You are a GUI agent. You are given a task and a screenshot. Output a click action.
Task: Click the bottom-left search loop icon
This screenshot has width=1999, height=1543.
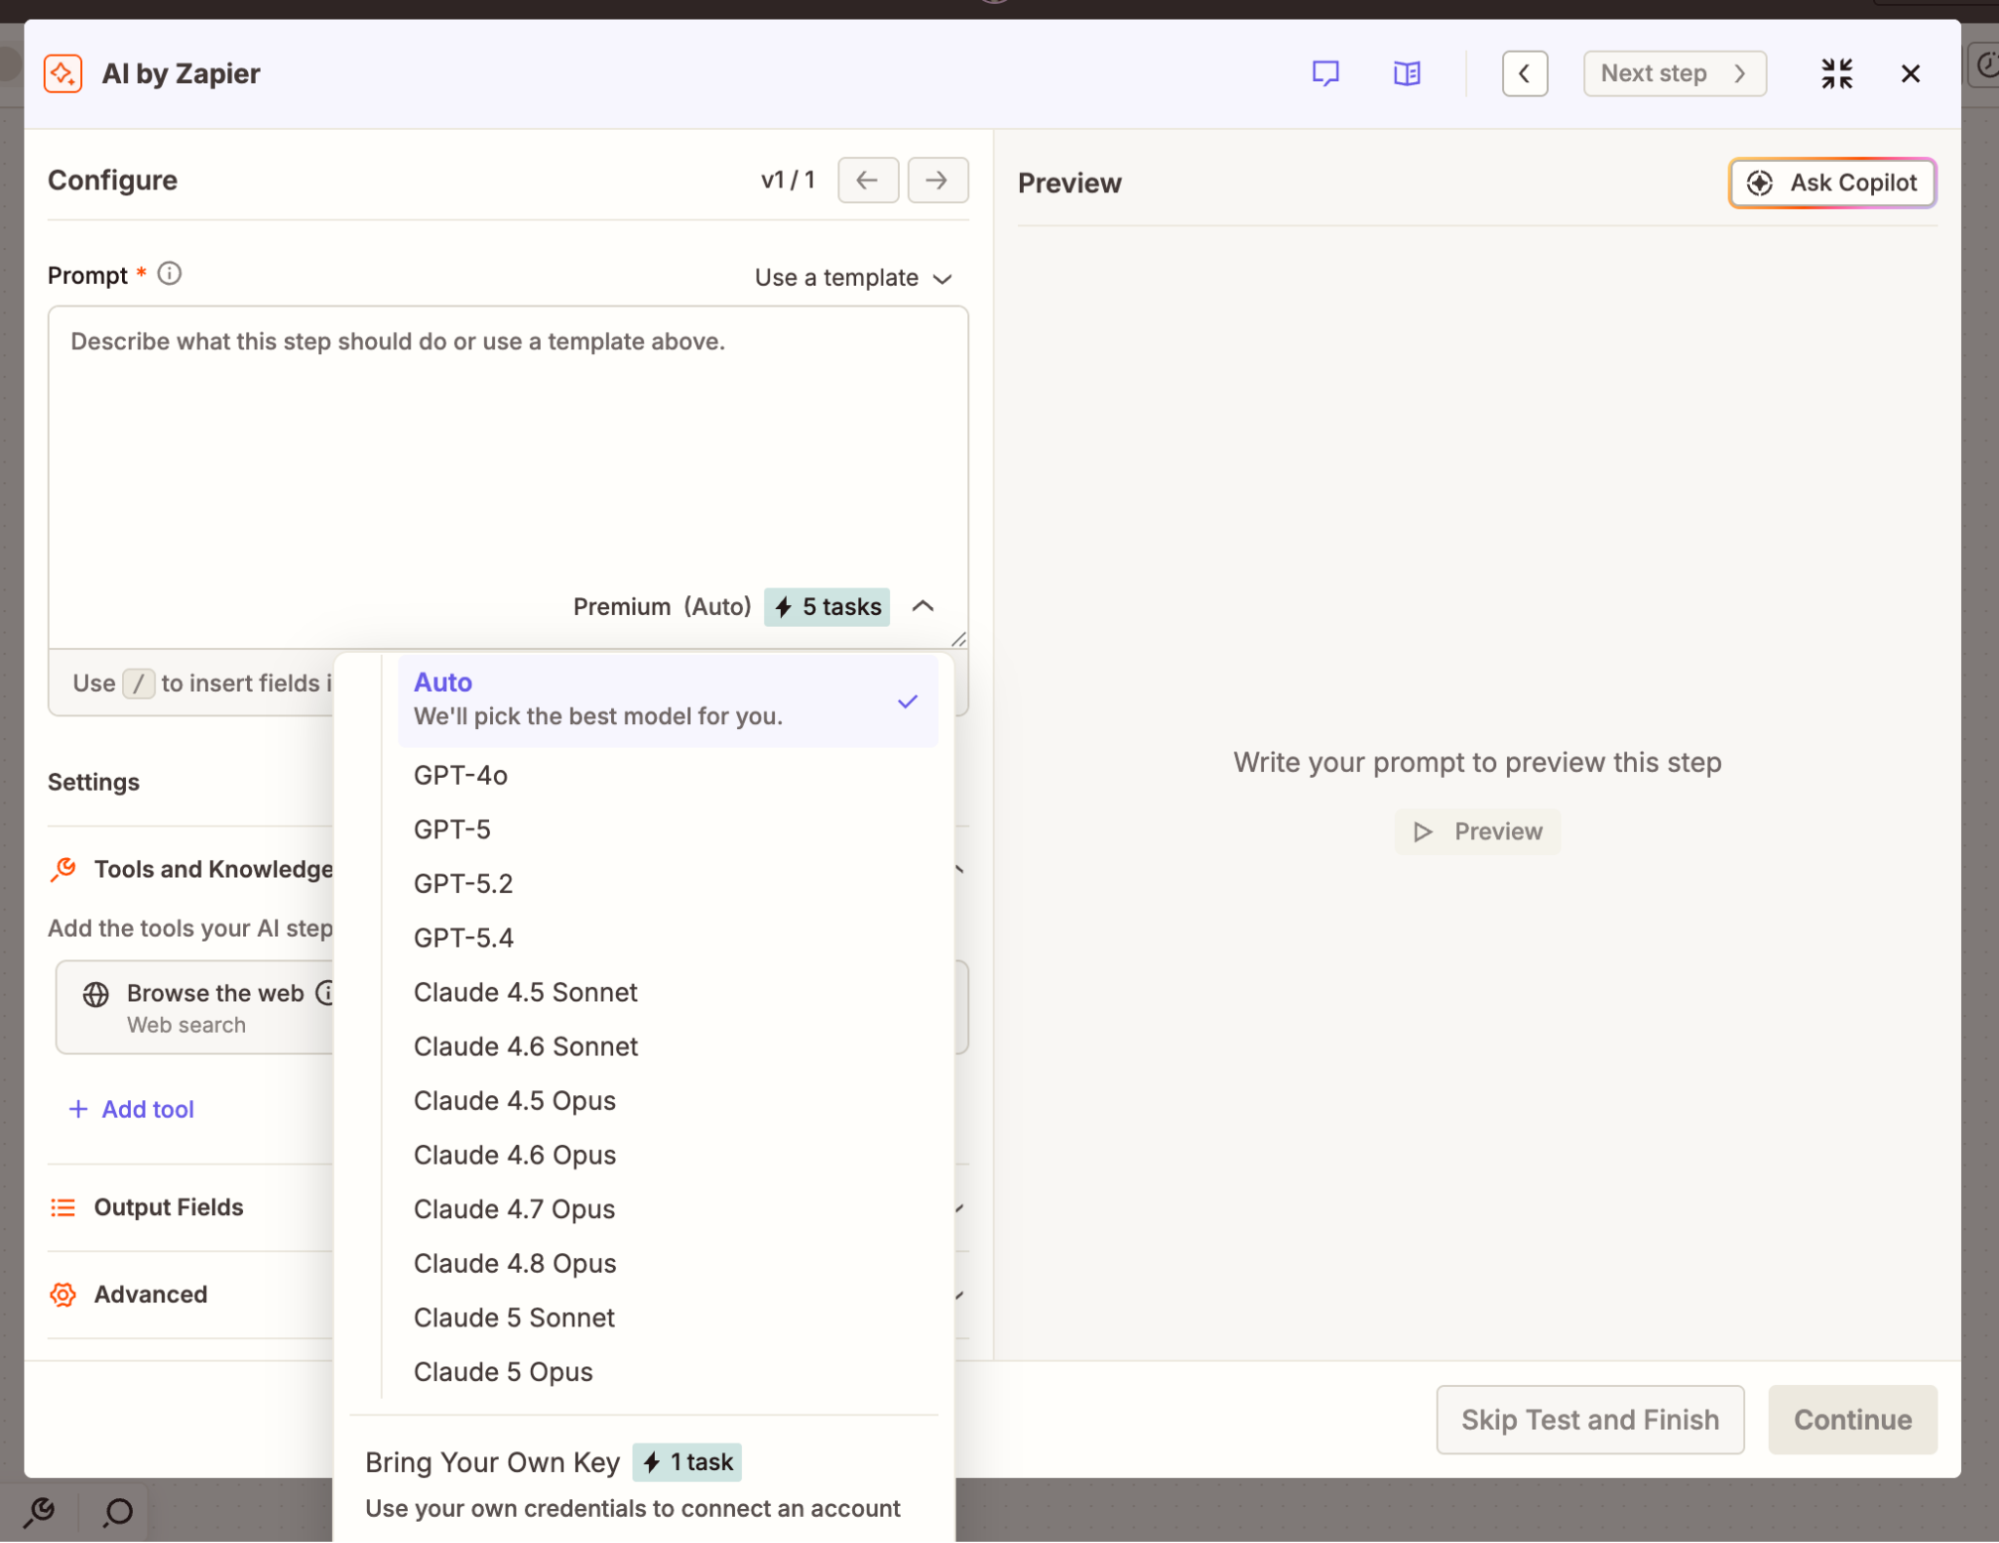tap(118, 1512)
